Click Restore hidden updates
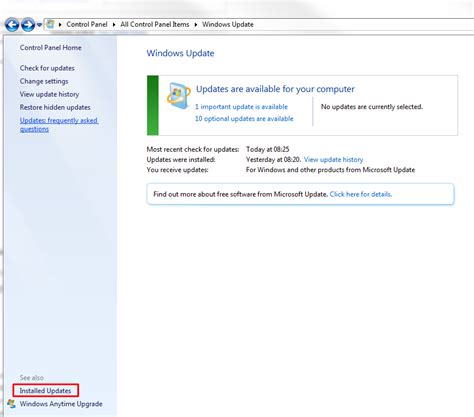 pyautogui.click(x=55, y=107)
